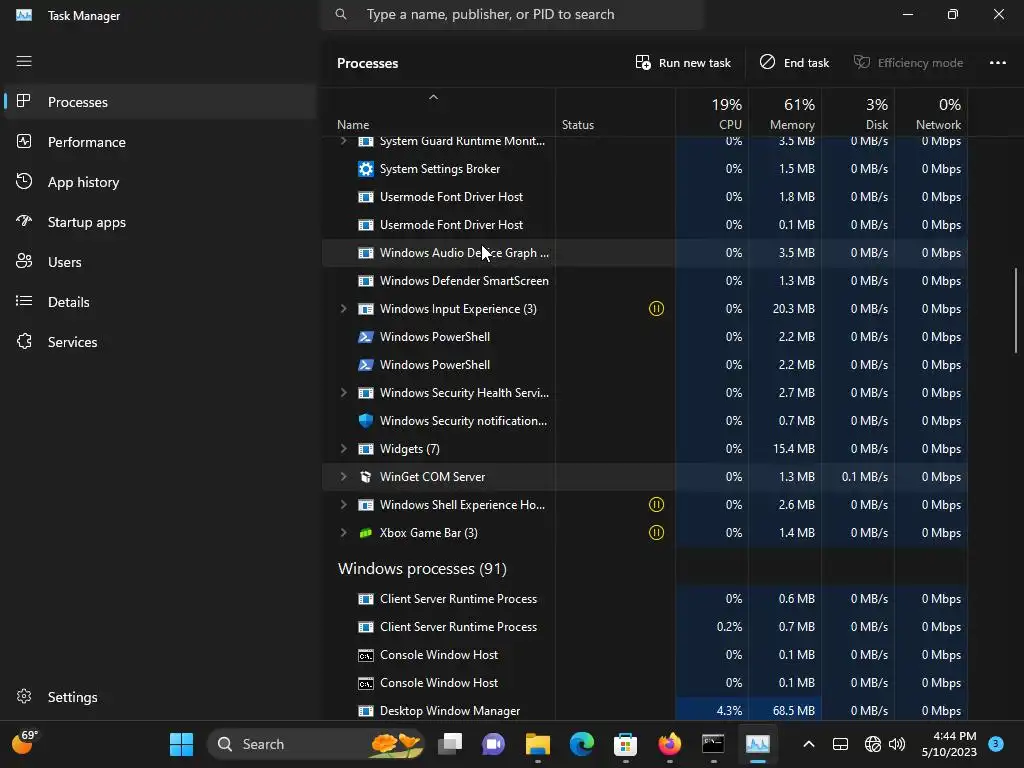Click the Desktop Window Manager icon

[366, 711]
